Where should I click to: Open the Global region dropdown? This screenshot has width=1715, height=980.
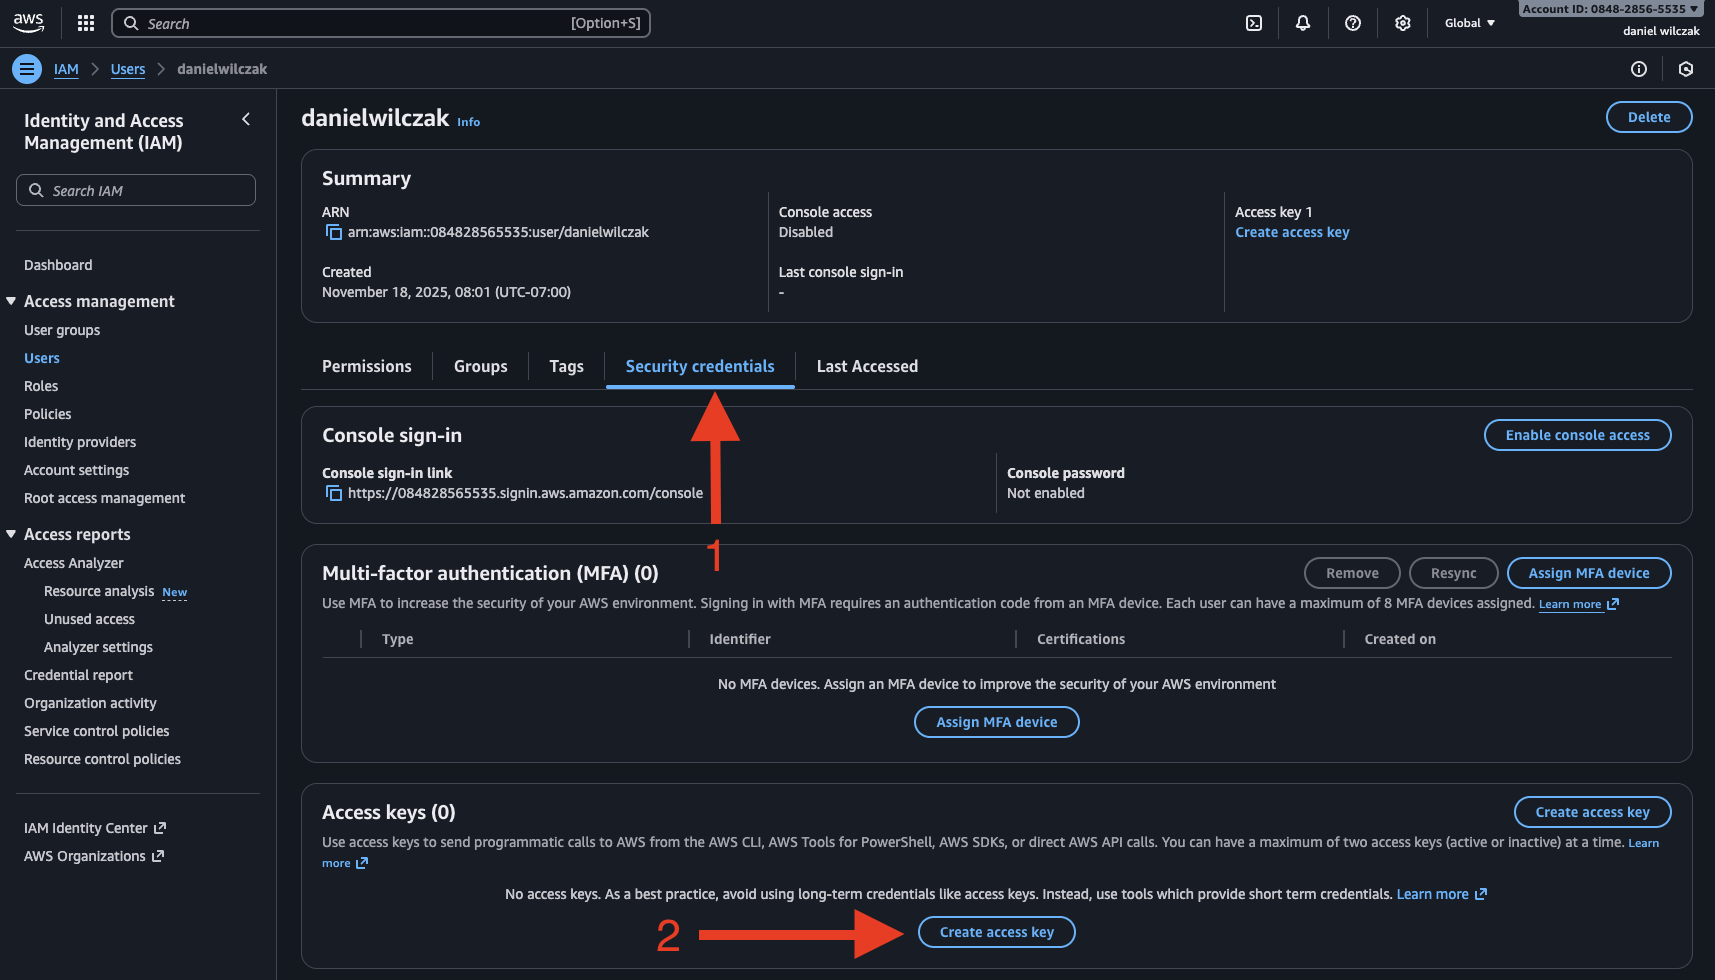pyautogui.click(x=1469, y=23)
